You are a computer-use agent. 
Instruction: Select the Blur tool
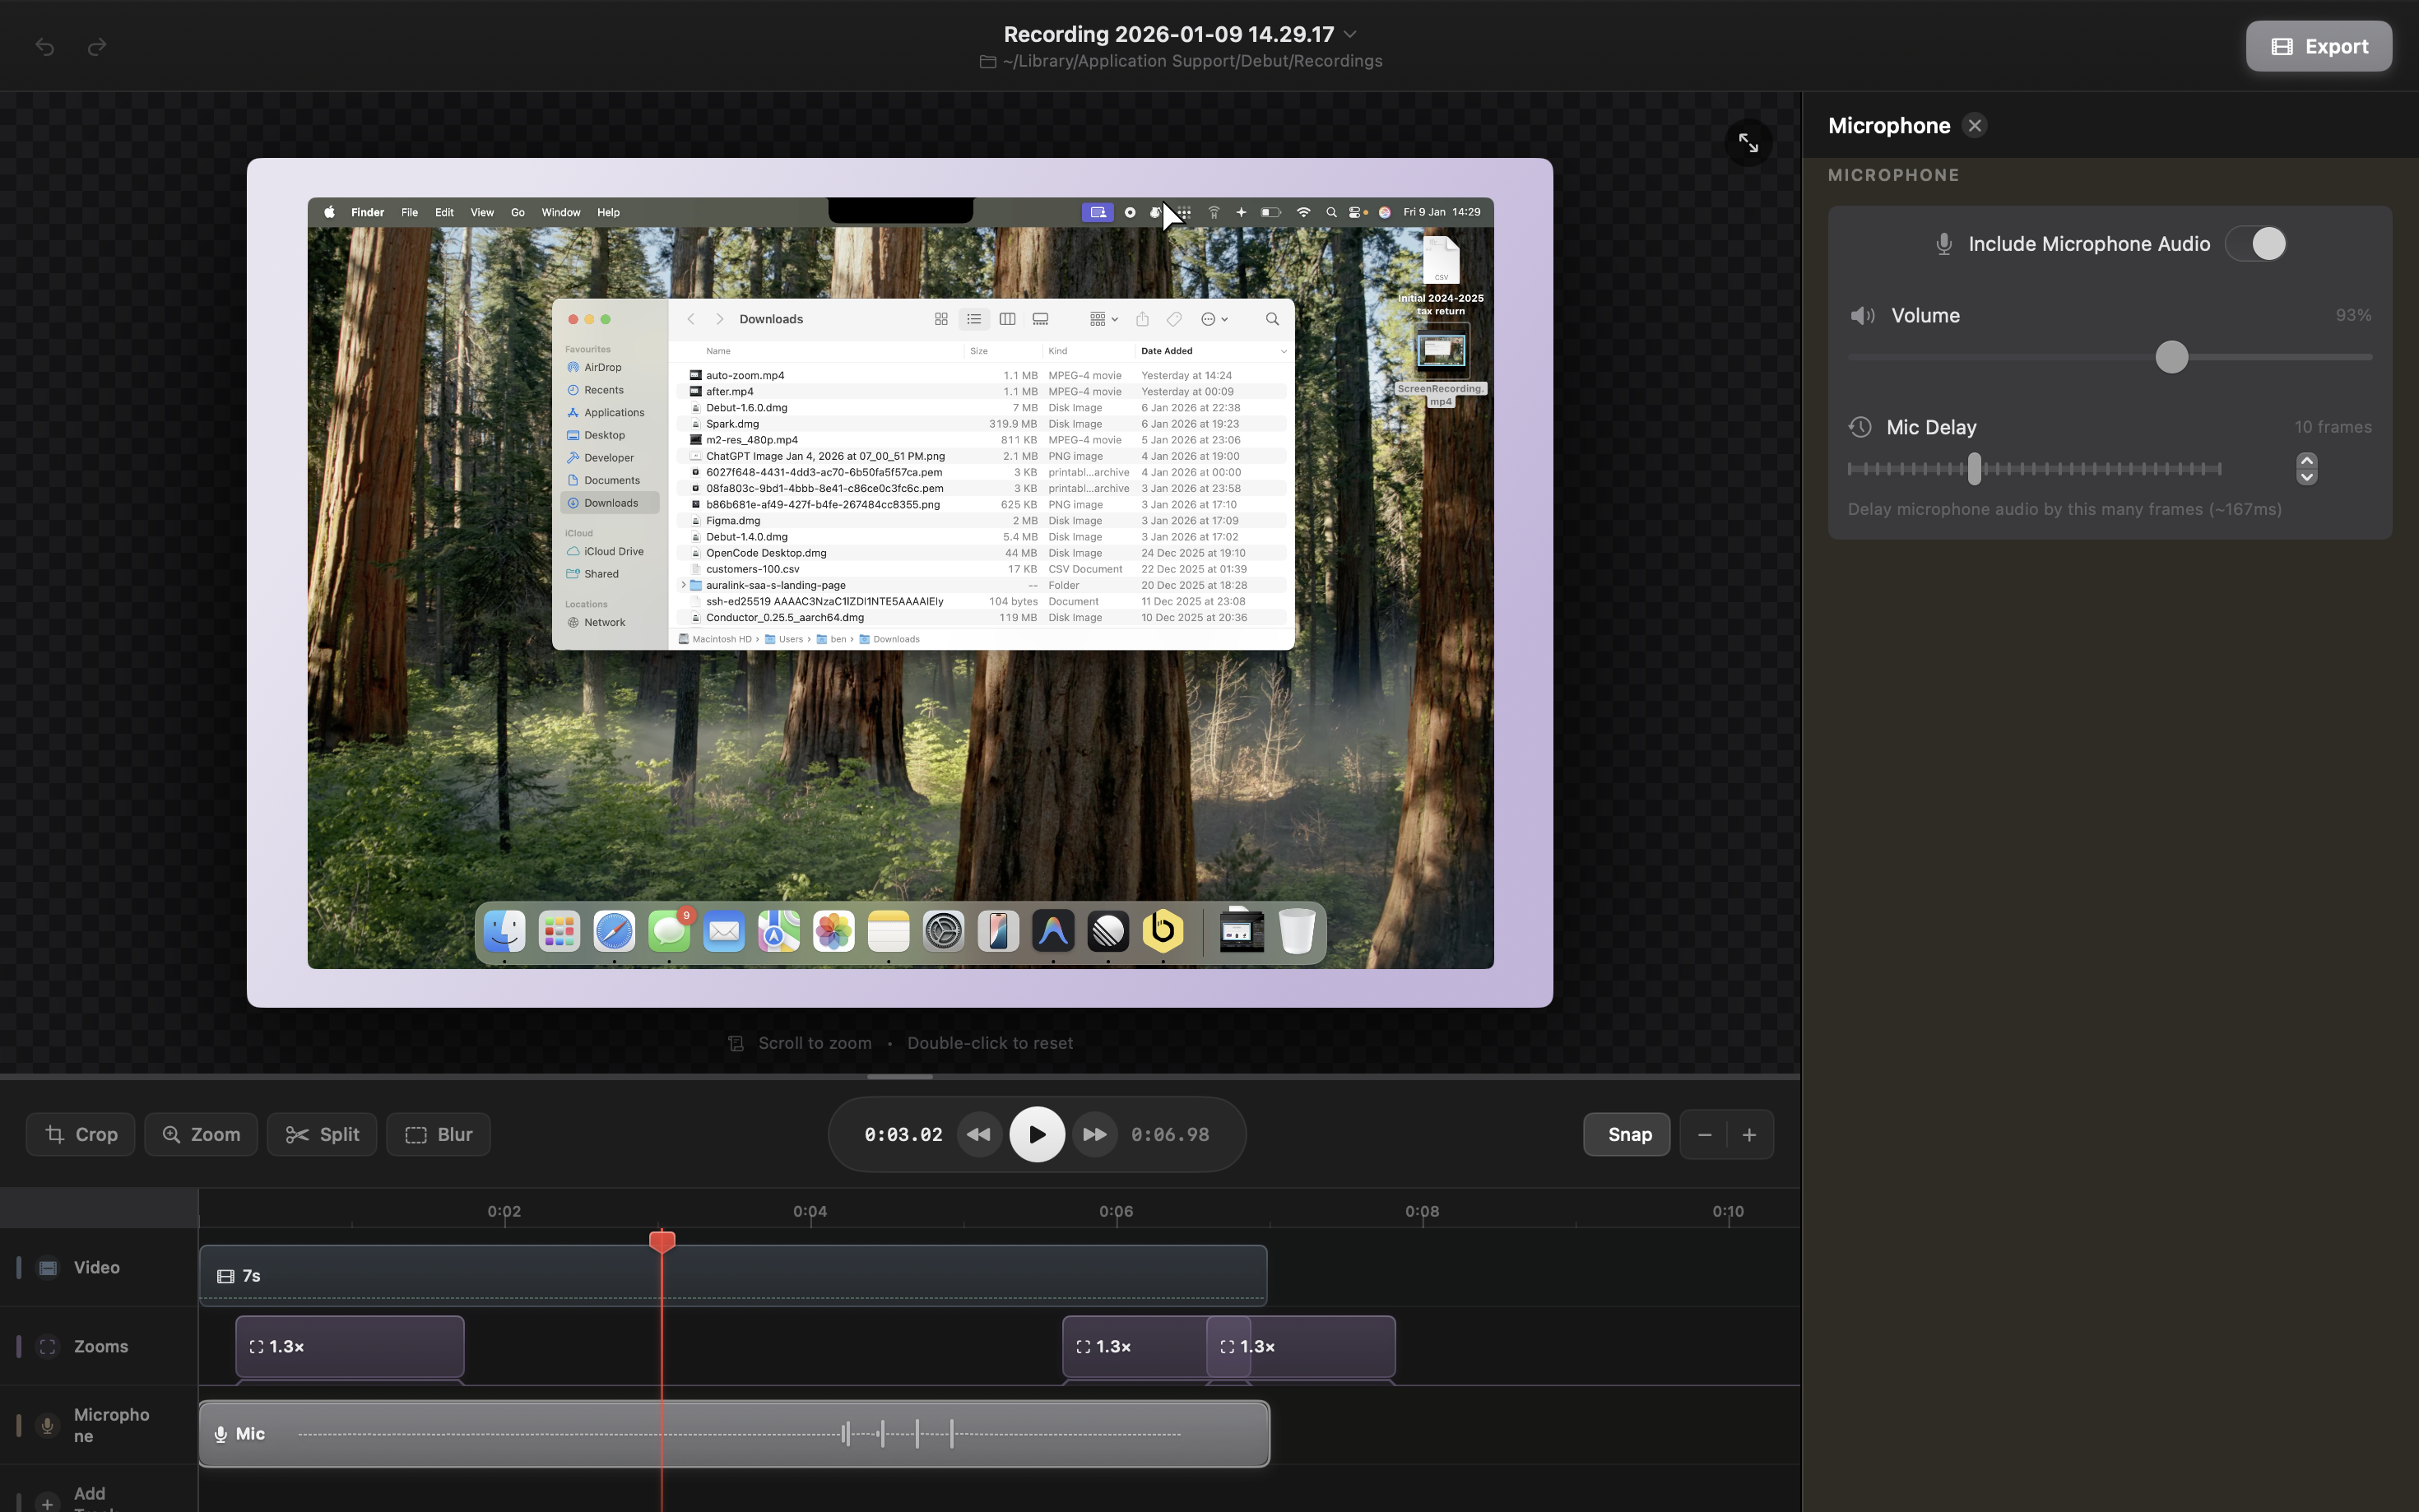[x=438, y=1134]
